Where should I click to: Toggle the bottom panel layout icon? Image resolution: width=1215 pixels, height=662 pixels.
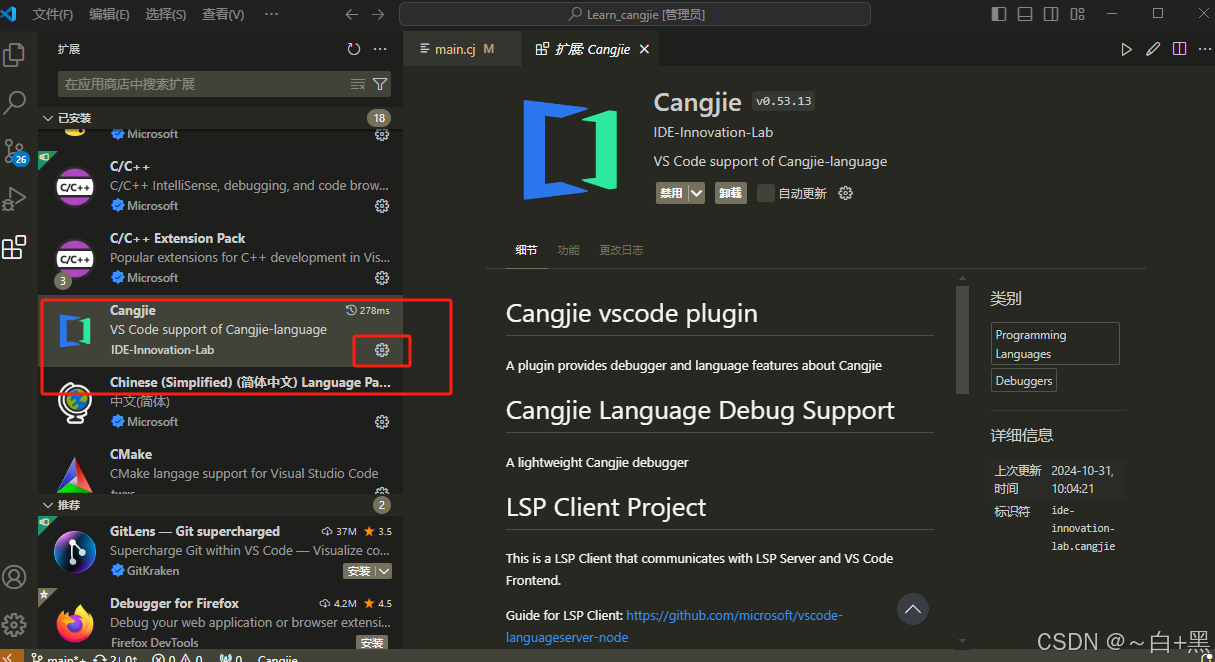coord(1025,14)
